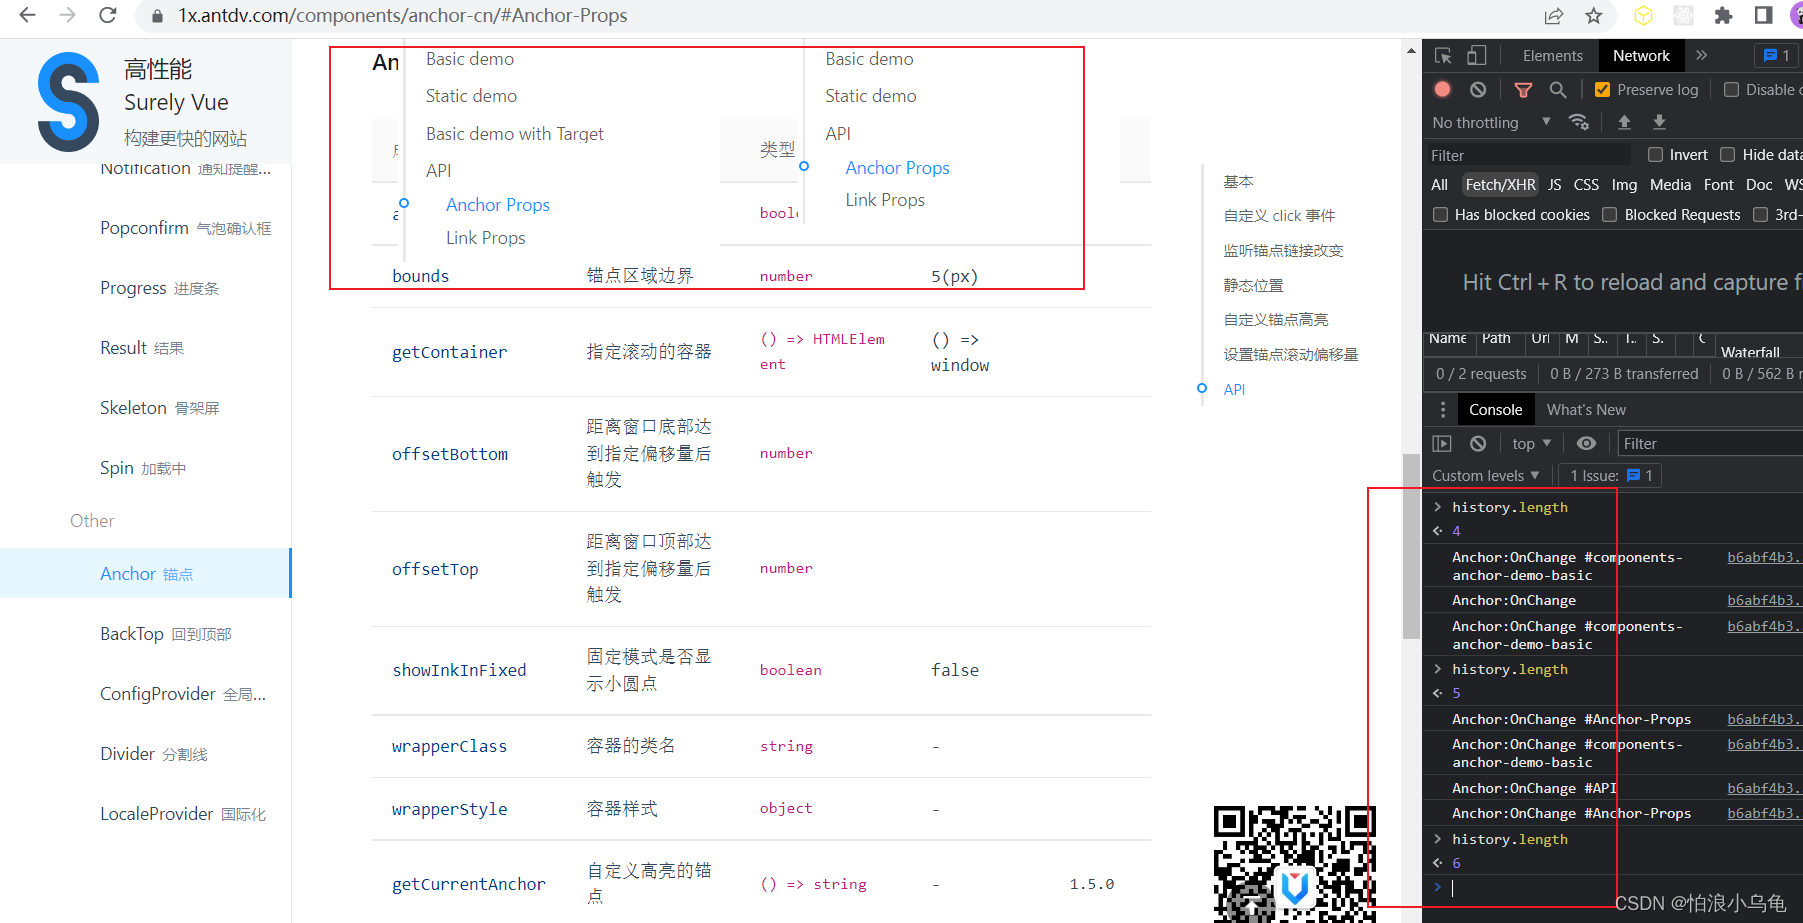Open the 1 Issue button in console
The width and height of the screenshot is (1803, 923).
pos(1611,475)
